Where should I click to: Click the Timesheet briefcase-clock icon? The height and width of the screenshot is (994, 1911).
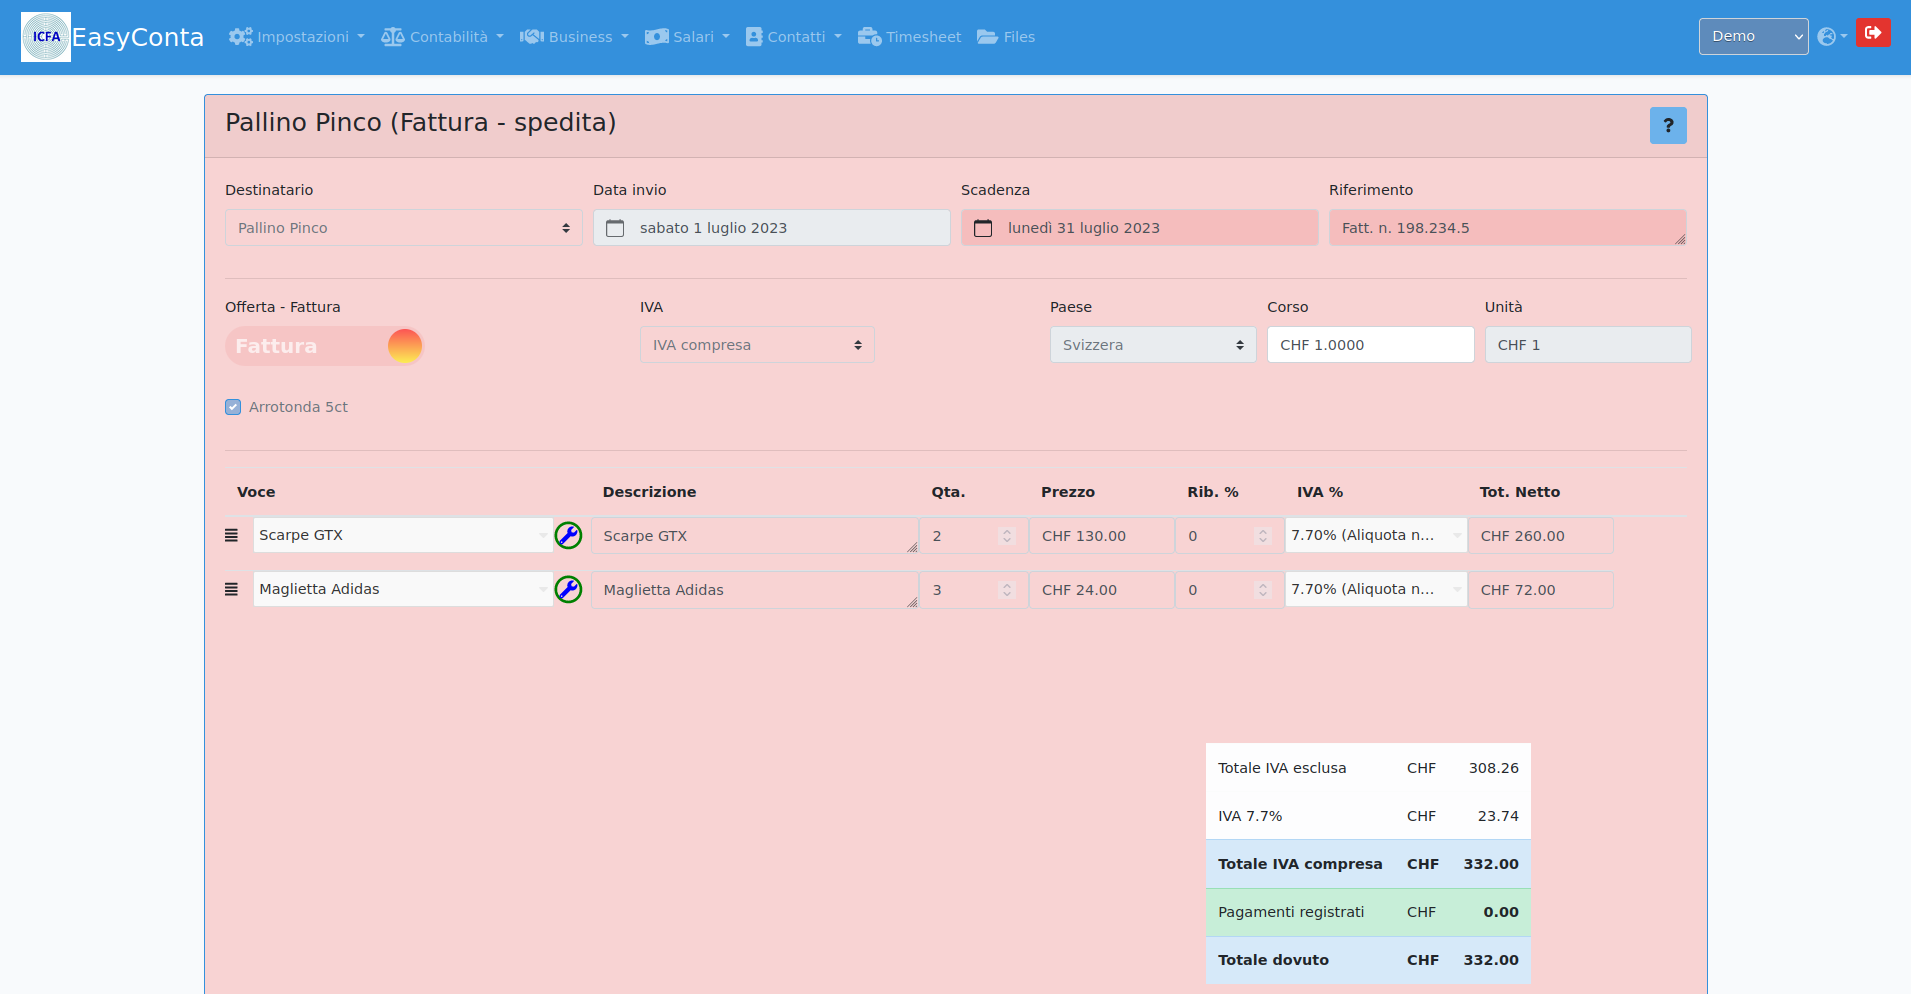(869, 37)
